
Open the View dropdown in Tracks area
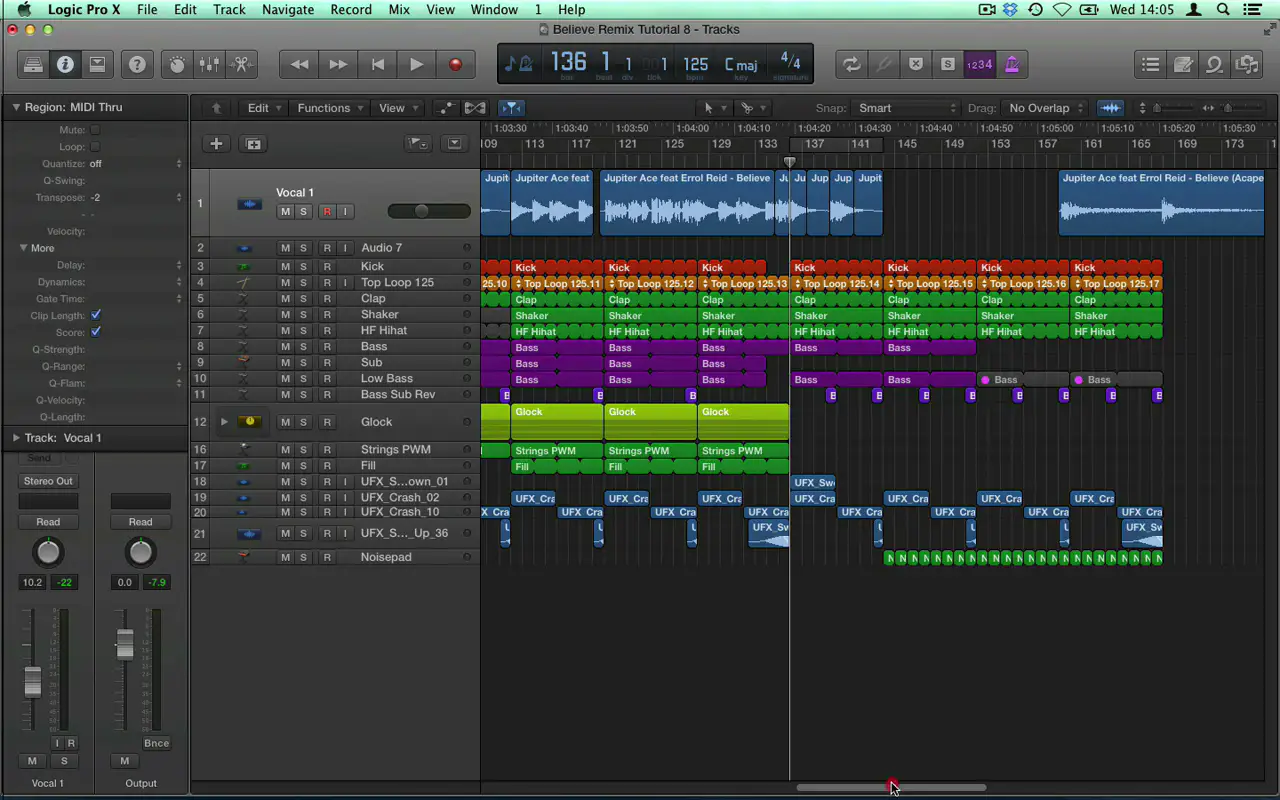(x=399, y=108)
